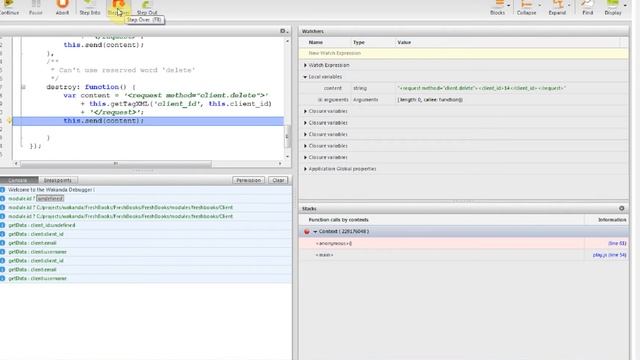Click the 'var content =' code line
The width and height of the screenshot is (640, 360).
[x=166, y=96]
